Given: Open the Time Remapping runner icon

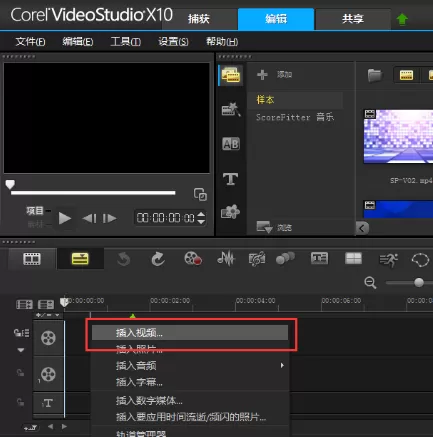Looking at the screenshot, I should [389, 260].
